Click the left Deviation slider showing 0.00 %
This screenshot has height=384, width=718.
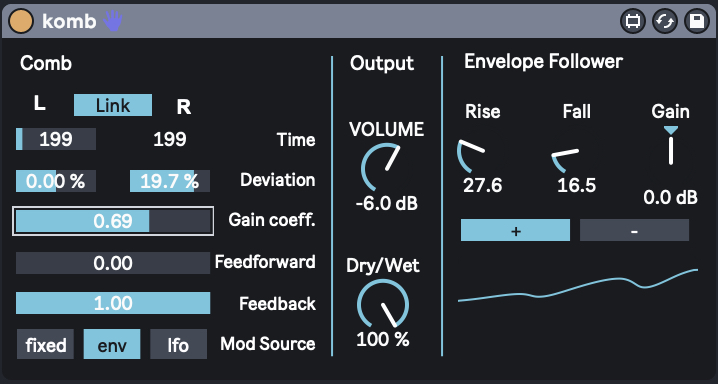coord(56,181)
